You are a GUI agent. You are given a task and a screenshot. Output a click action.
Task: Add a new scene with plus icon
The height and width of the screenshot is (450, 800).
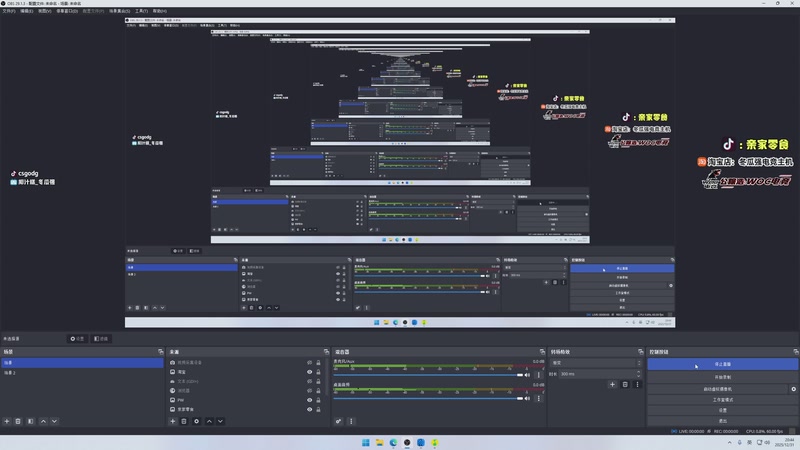[x=7, y=421]
